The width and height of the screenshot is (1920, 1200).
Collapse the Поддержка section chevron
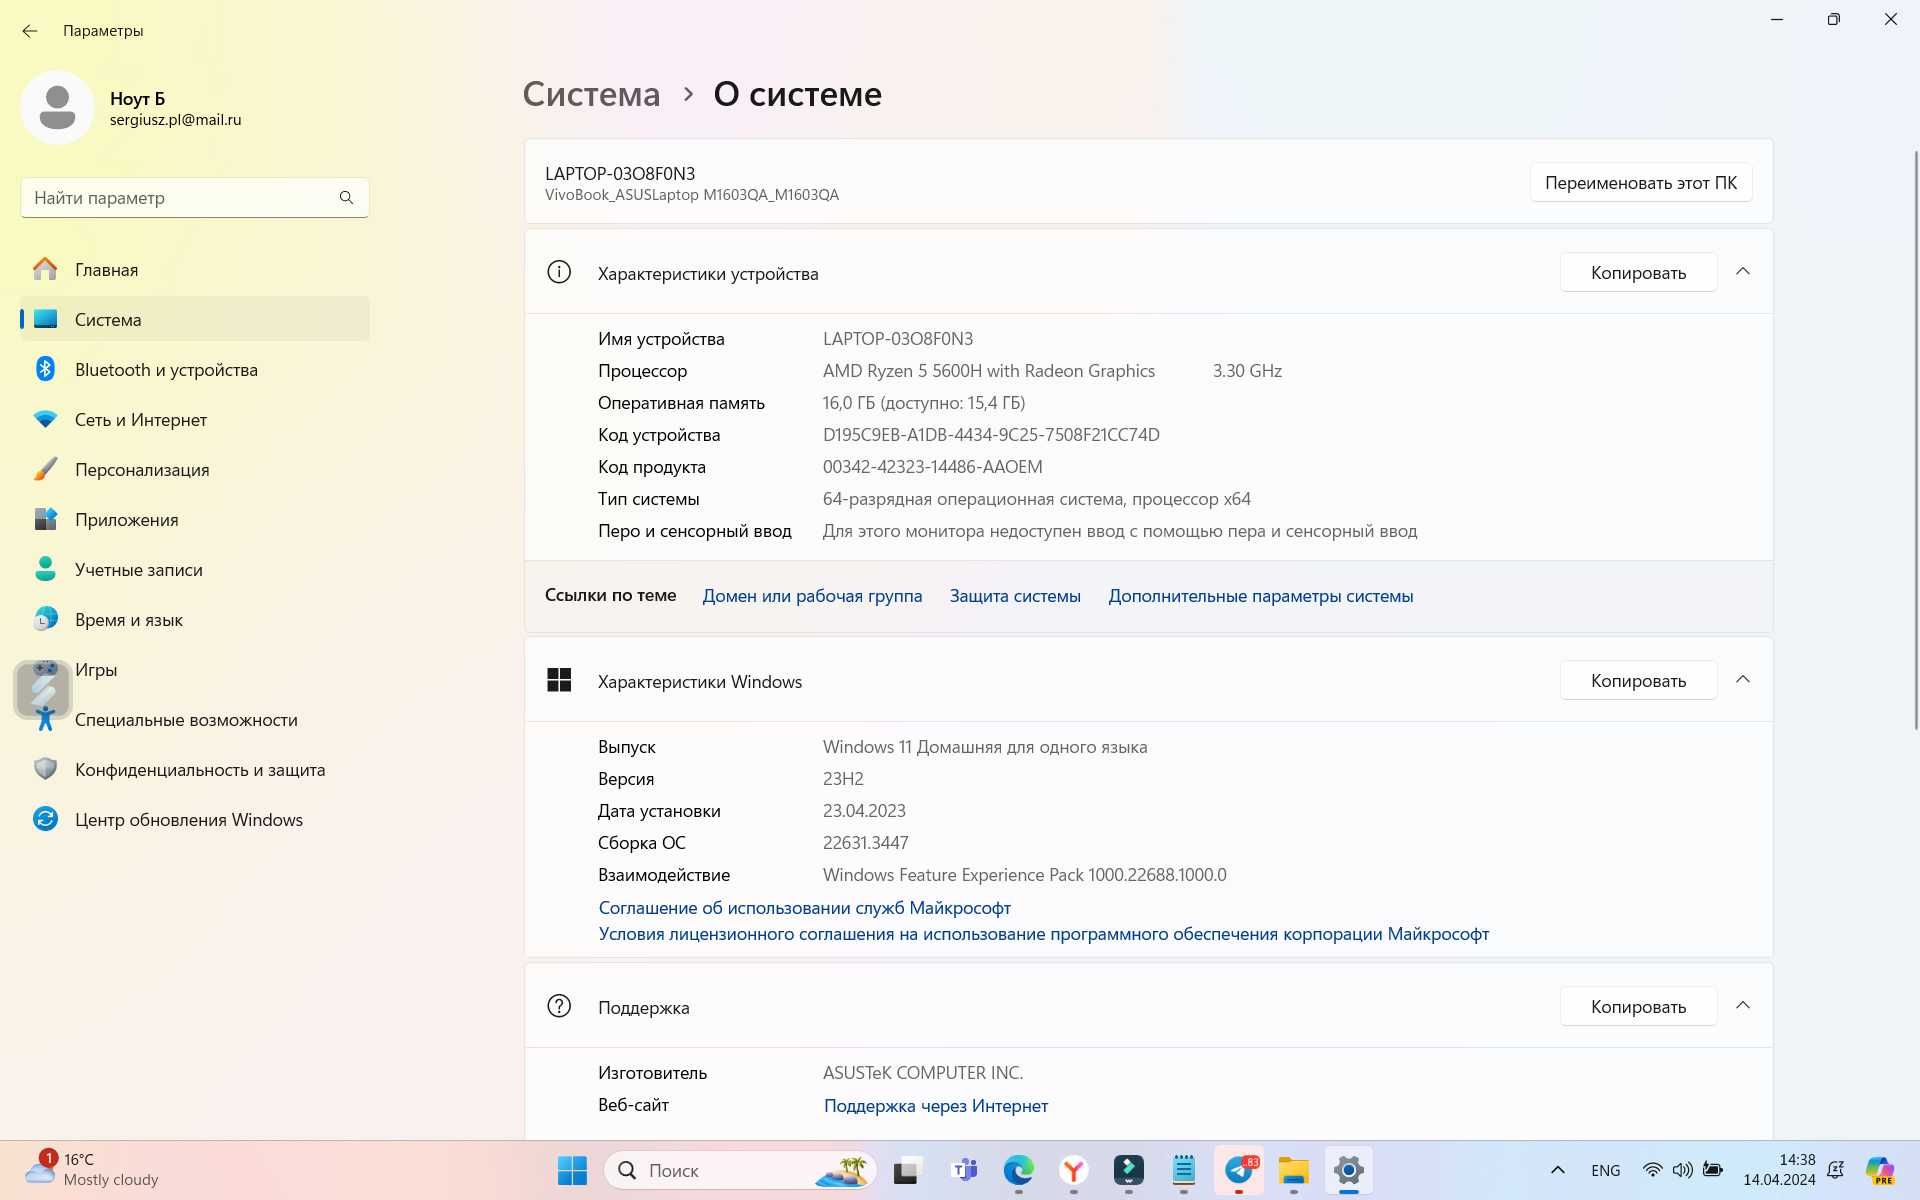coord(1743,1006)
